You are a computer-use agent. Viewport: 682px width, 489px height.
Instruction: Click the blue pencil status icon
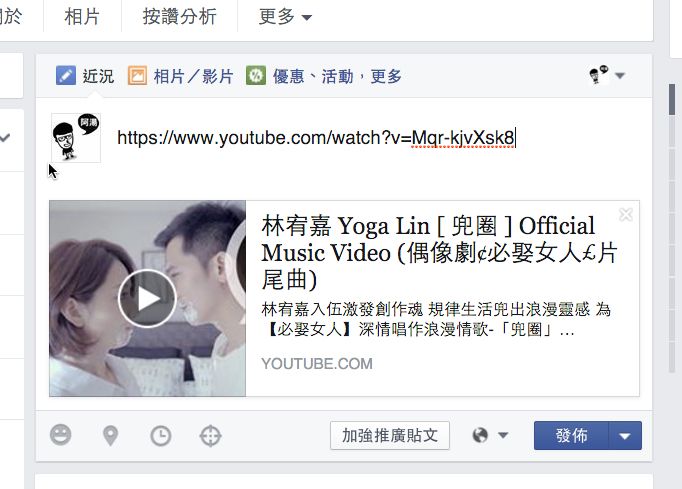(x=66, y=75)
